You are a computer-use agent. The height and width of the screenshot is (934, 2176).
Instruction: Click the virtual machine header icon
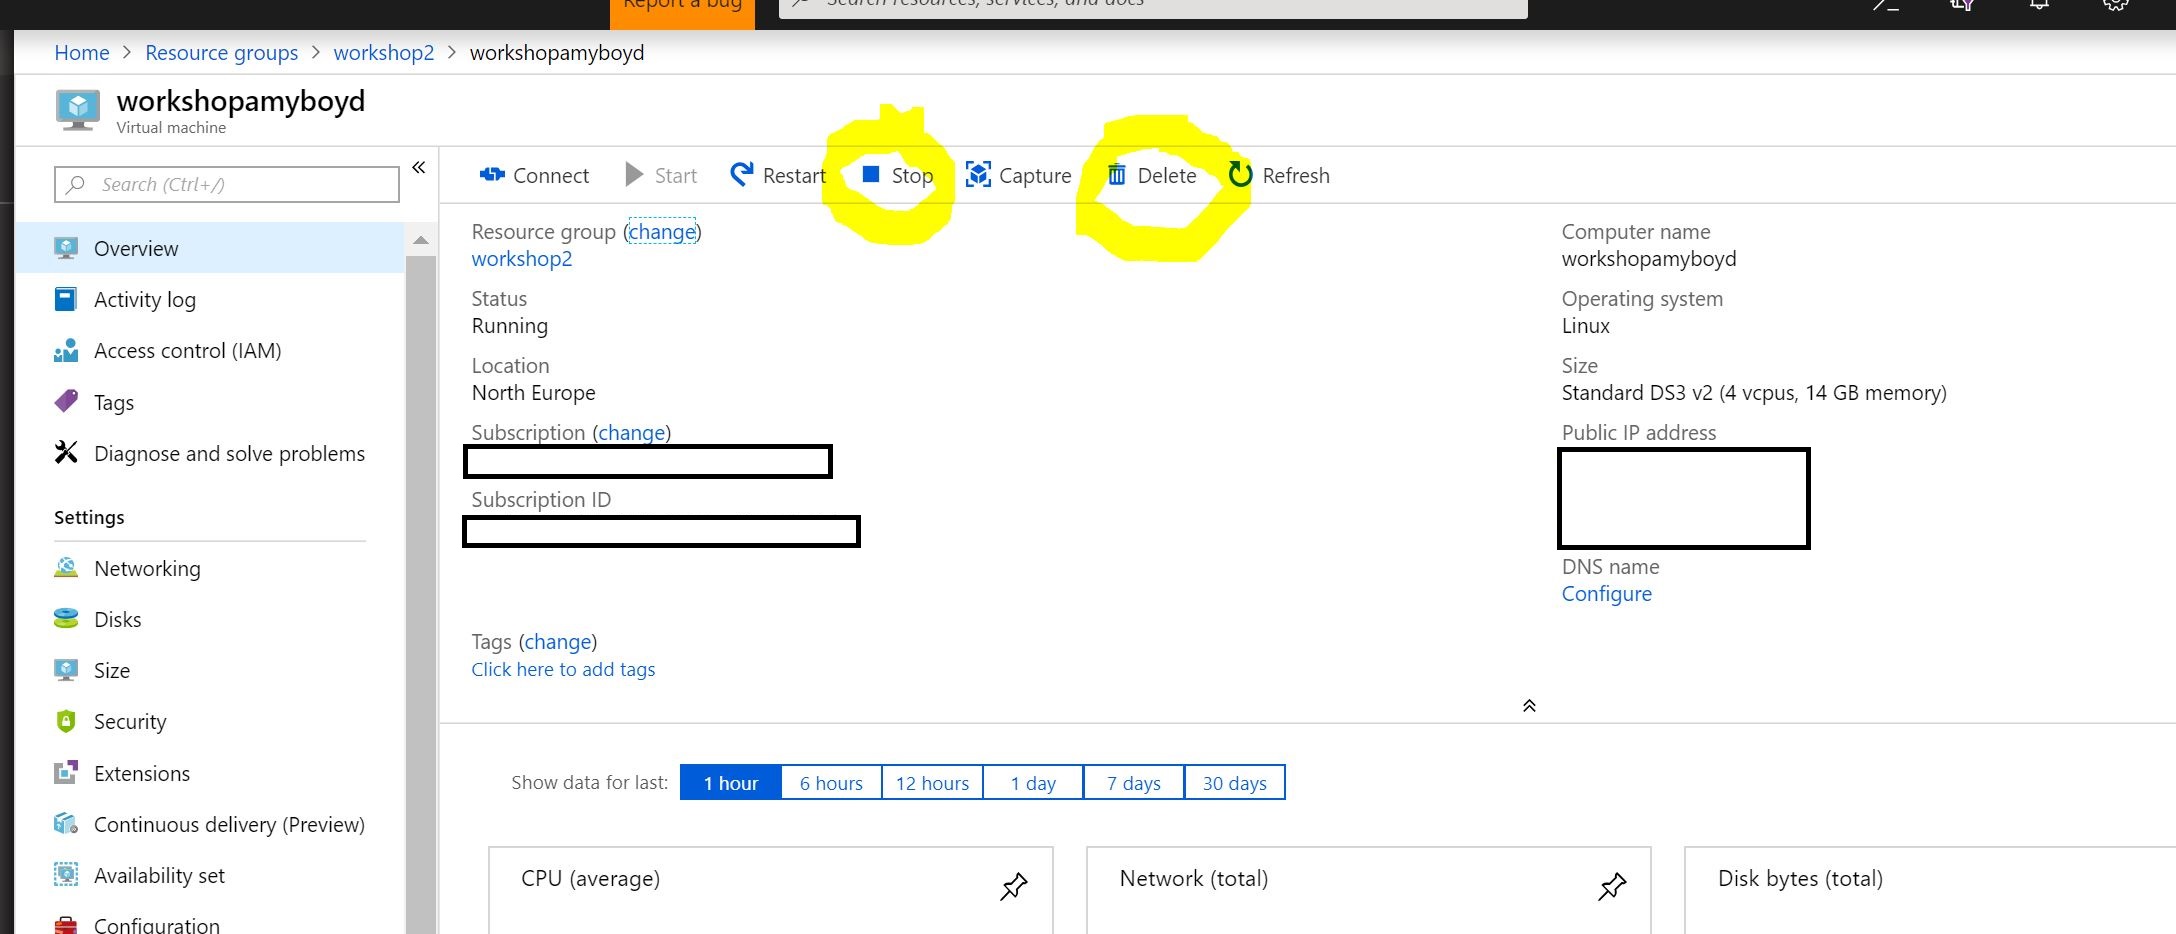point(77,110)
